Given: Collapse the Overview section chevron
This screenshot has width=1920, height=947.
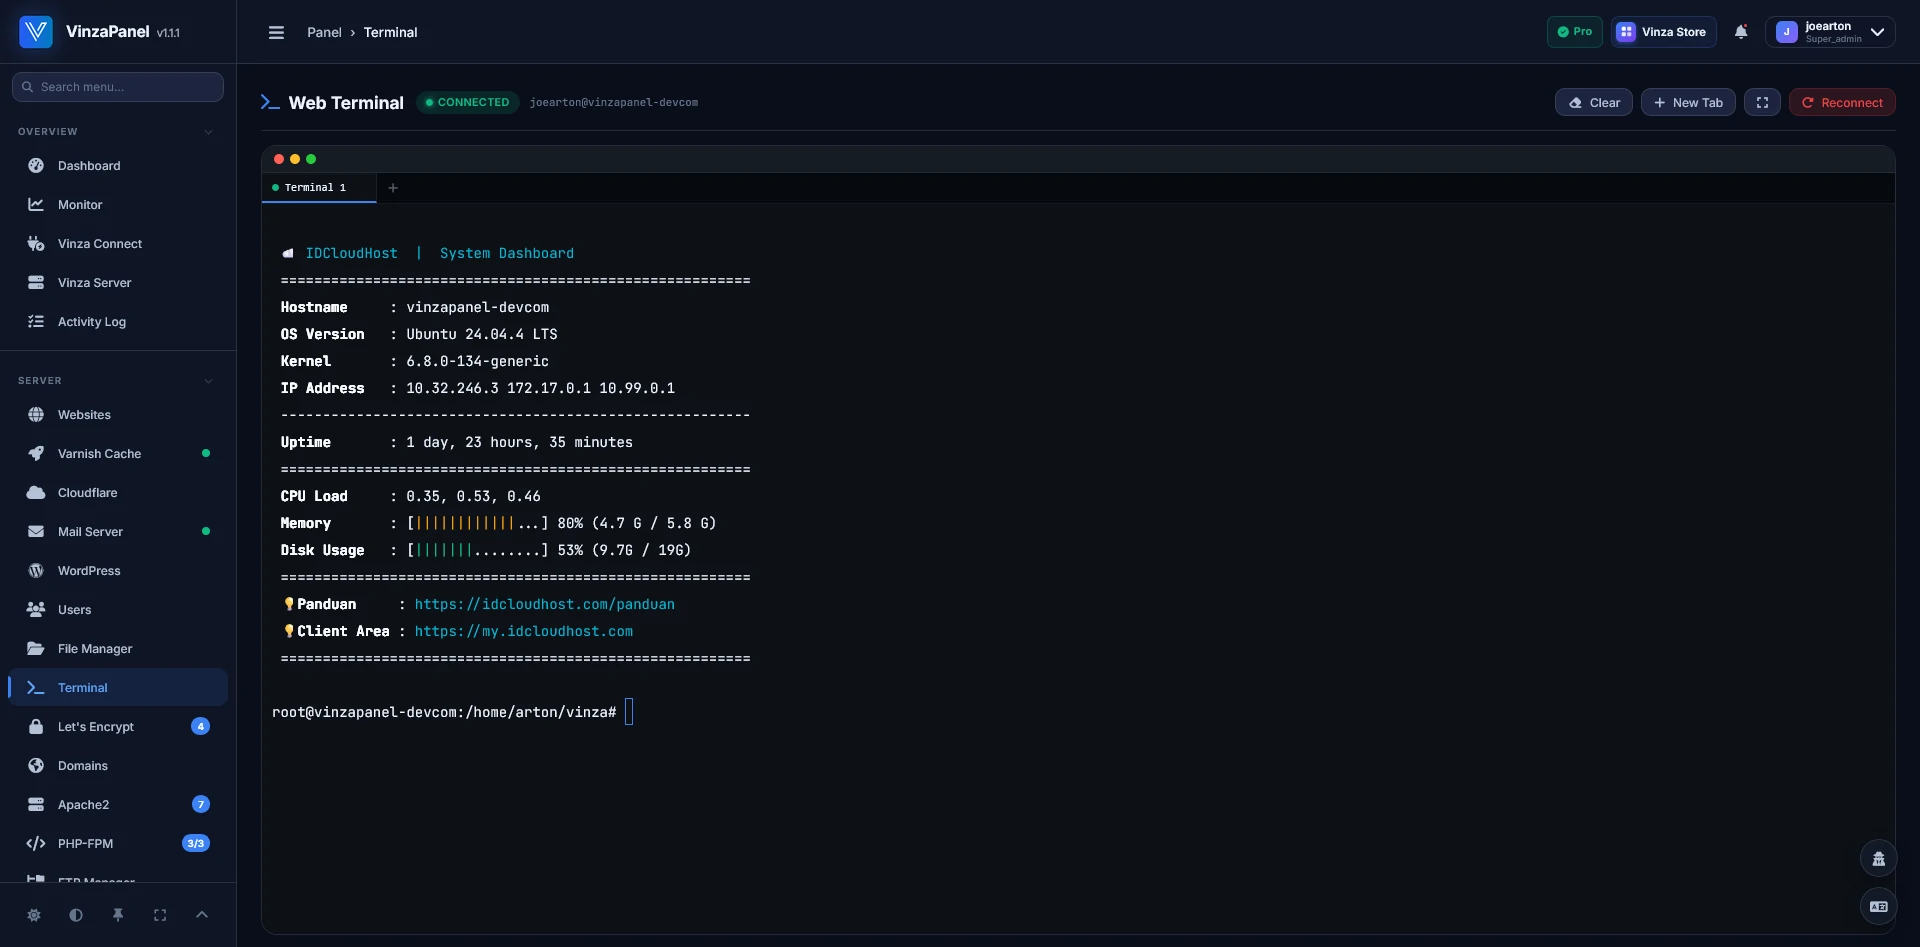Looking at the screenshot, I should pyautogui.click(x=208, y=132).
